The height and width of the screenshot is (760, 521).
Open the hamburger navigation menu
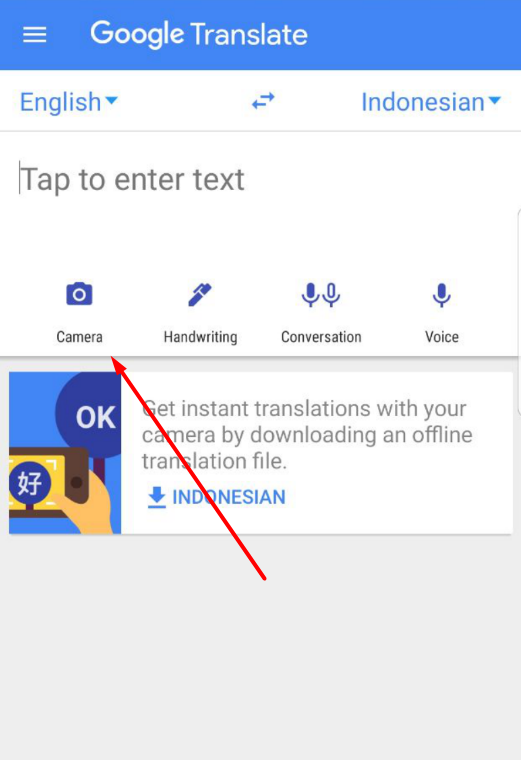34,34
